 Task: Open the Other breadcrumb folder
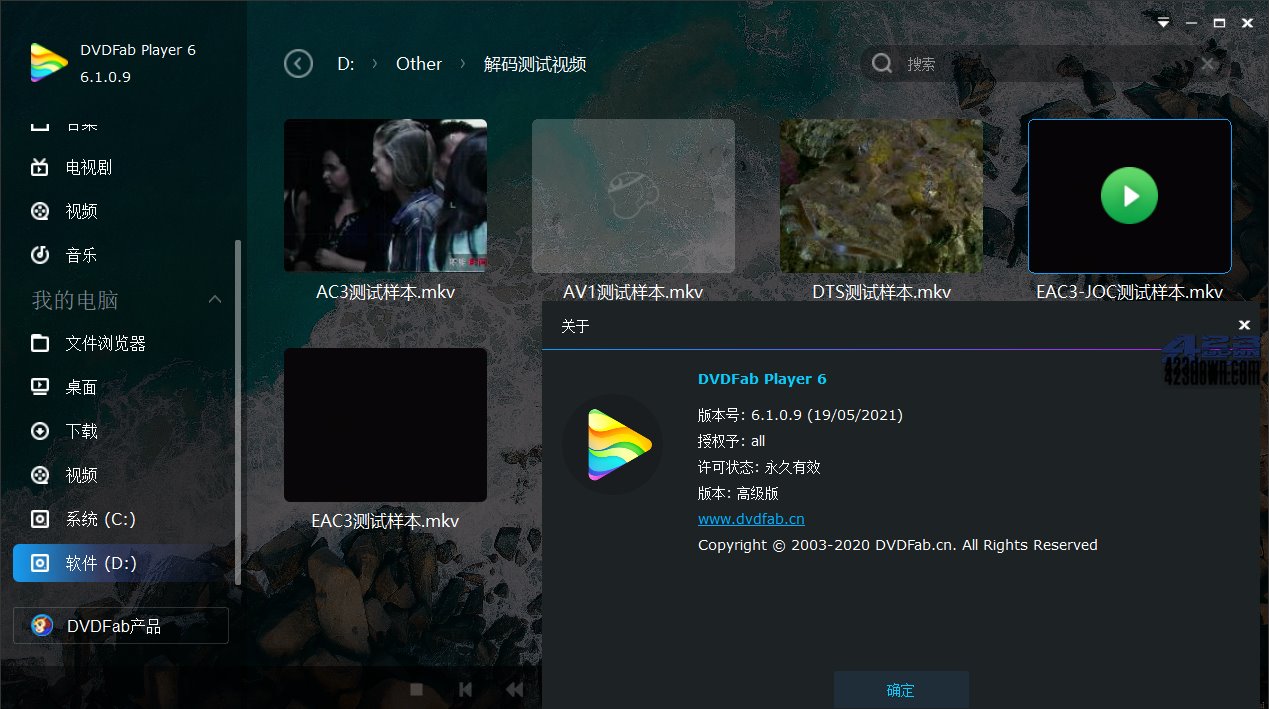pos(418,63)
